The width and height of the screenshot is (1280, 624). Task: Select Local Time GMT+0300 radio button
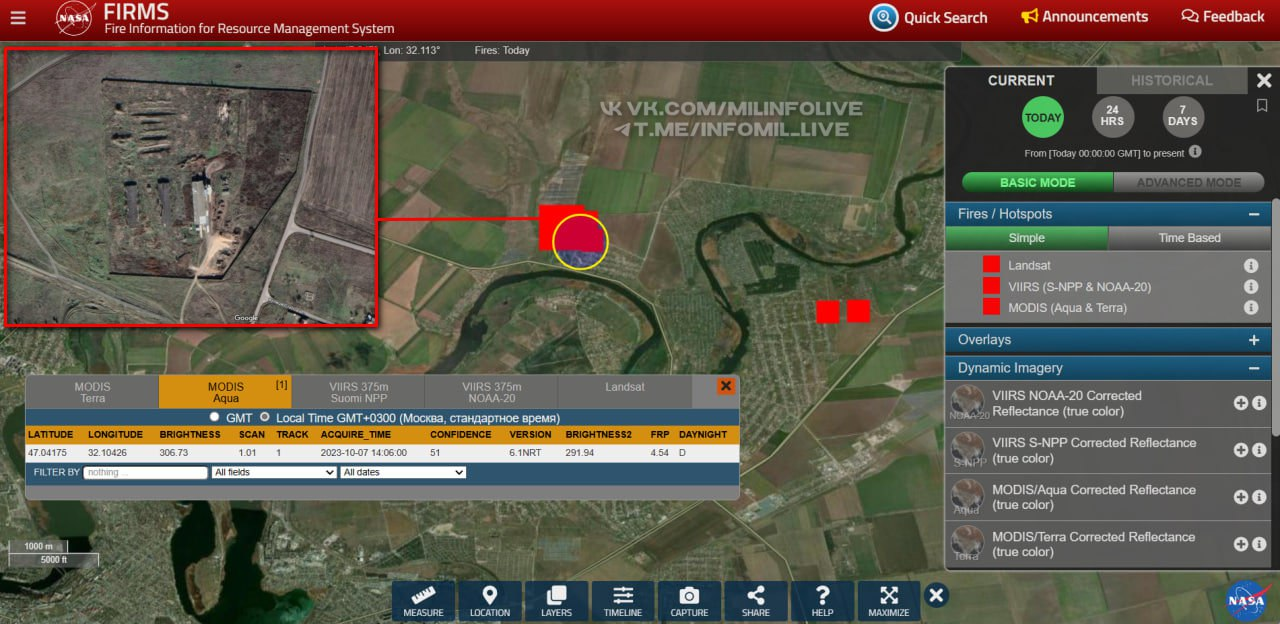point(265,417)
